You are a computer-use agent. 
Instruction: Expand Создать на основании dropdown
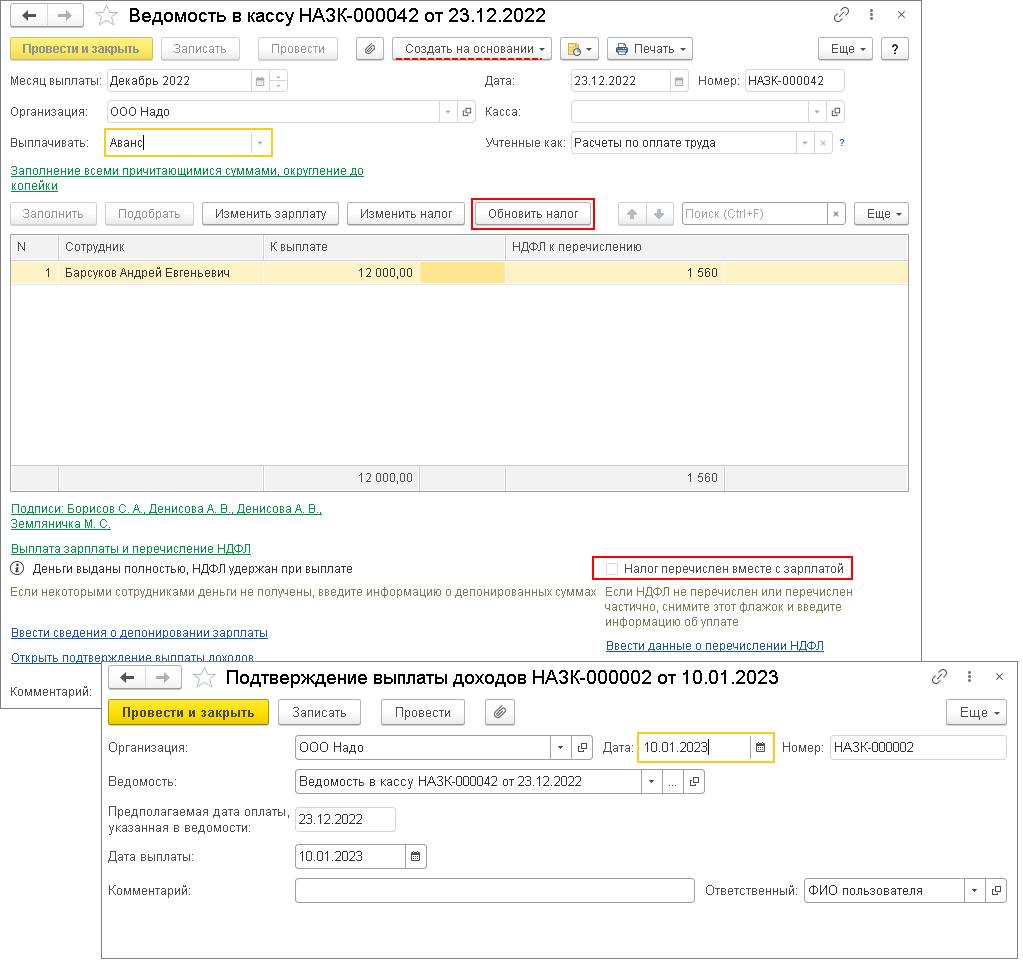click(472, 49)
